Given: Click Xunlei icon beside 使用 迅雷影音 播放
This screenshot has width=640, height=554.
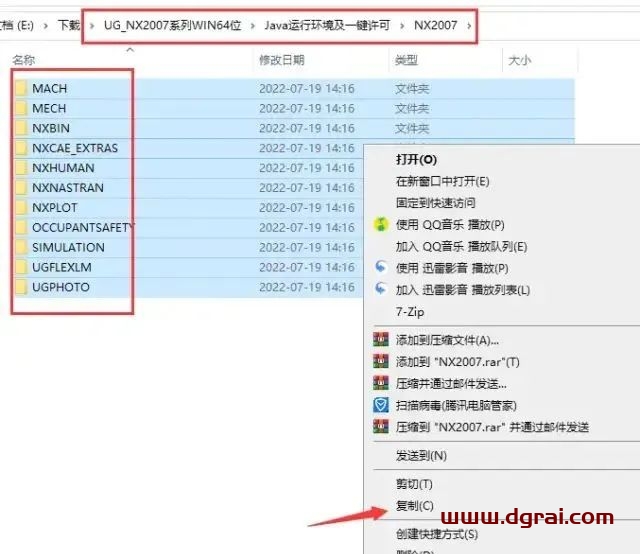Looking at the screenshot, I should 381,268.
